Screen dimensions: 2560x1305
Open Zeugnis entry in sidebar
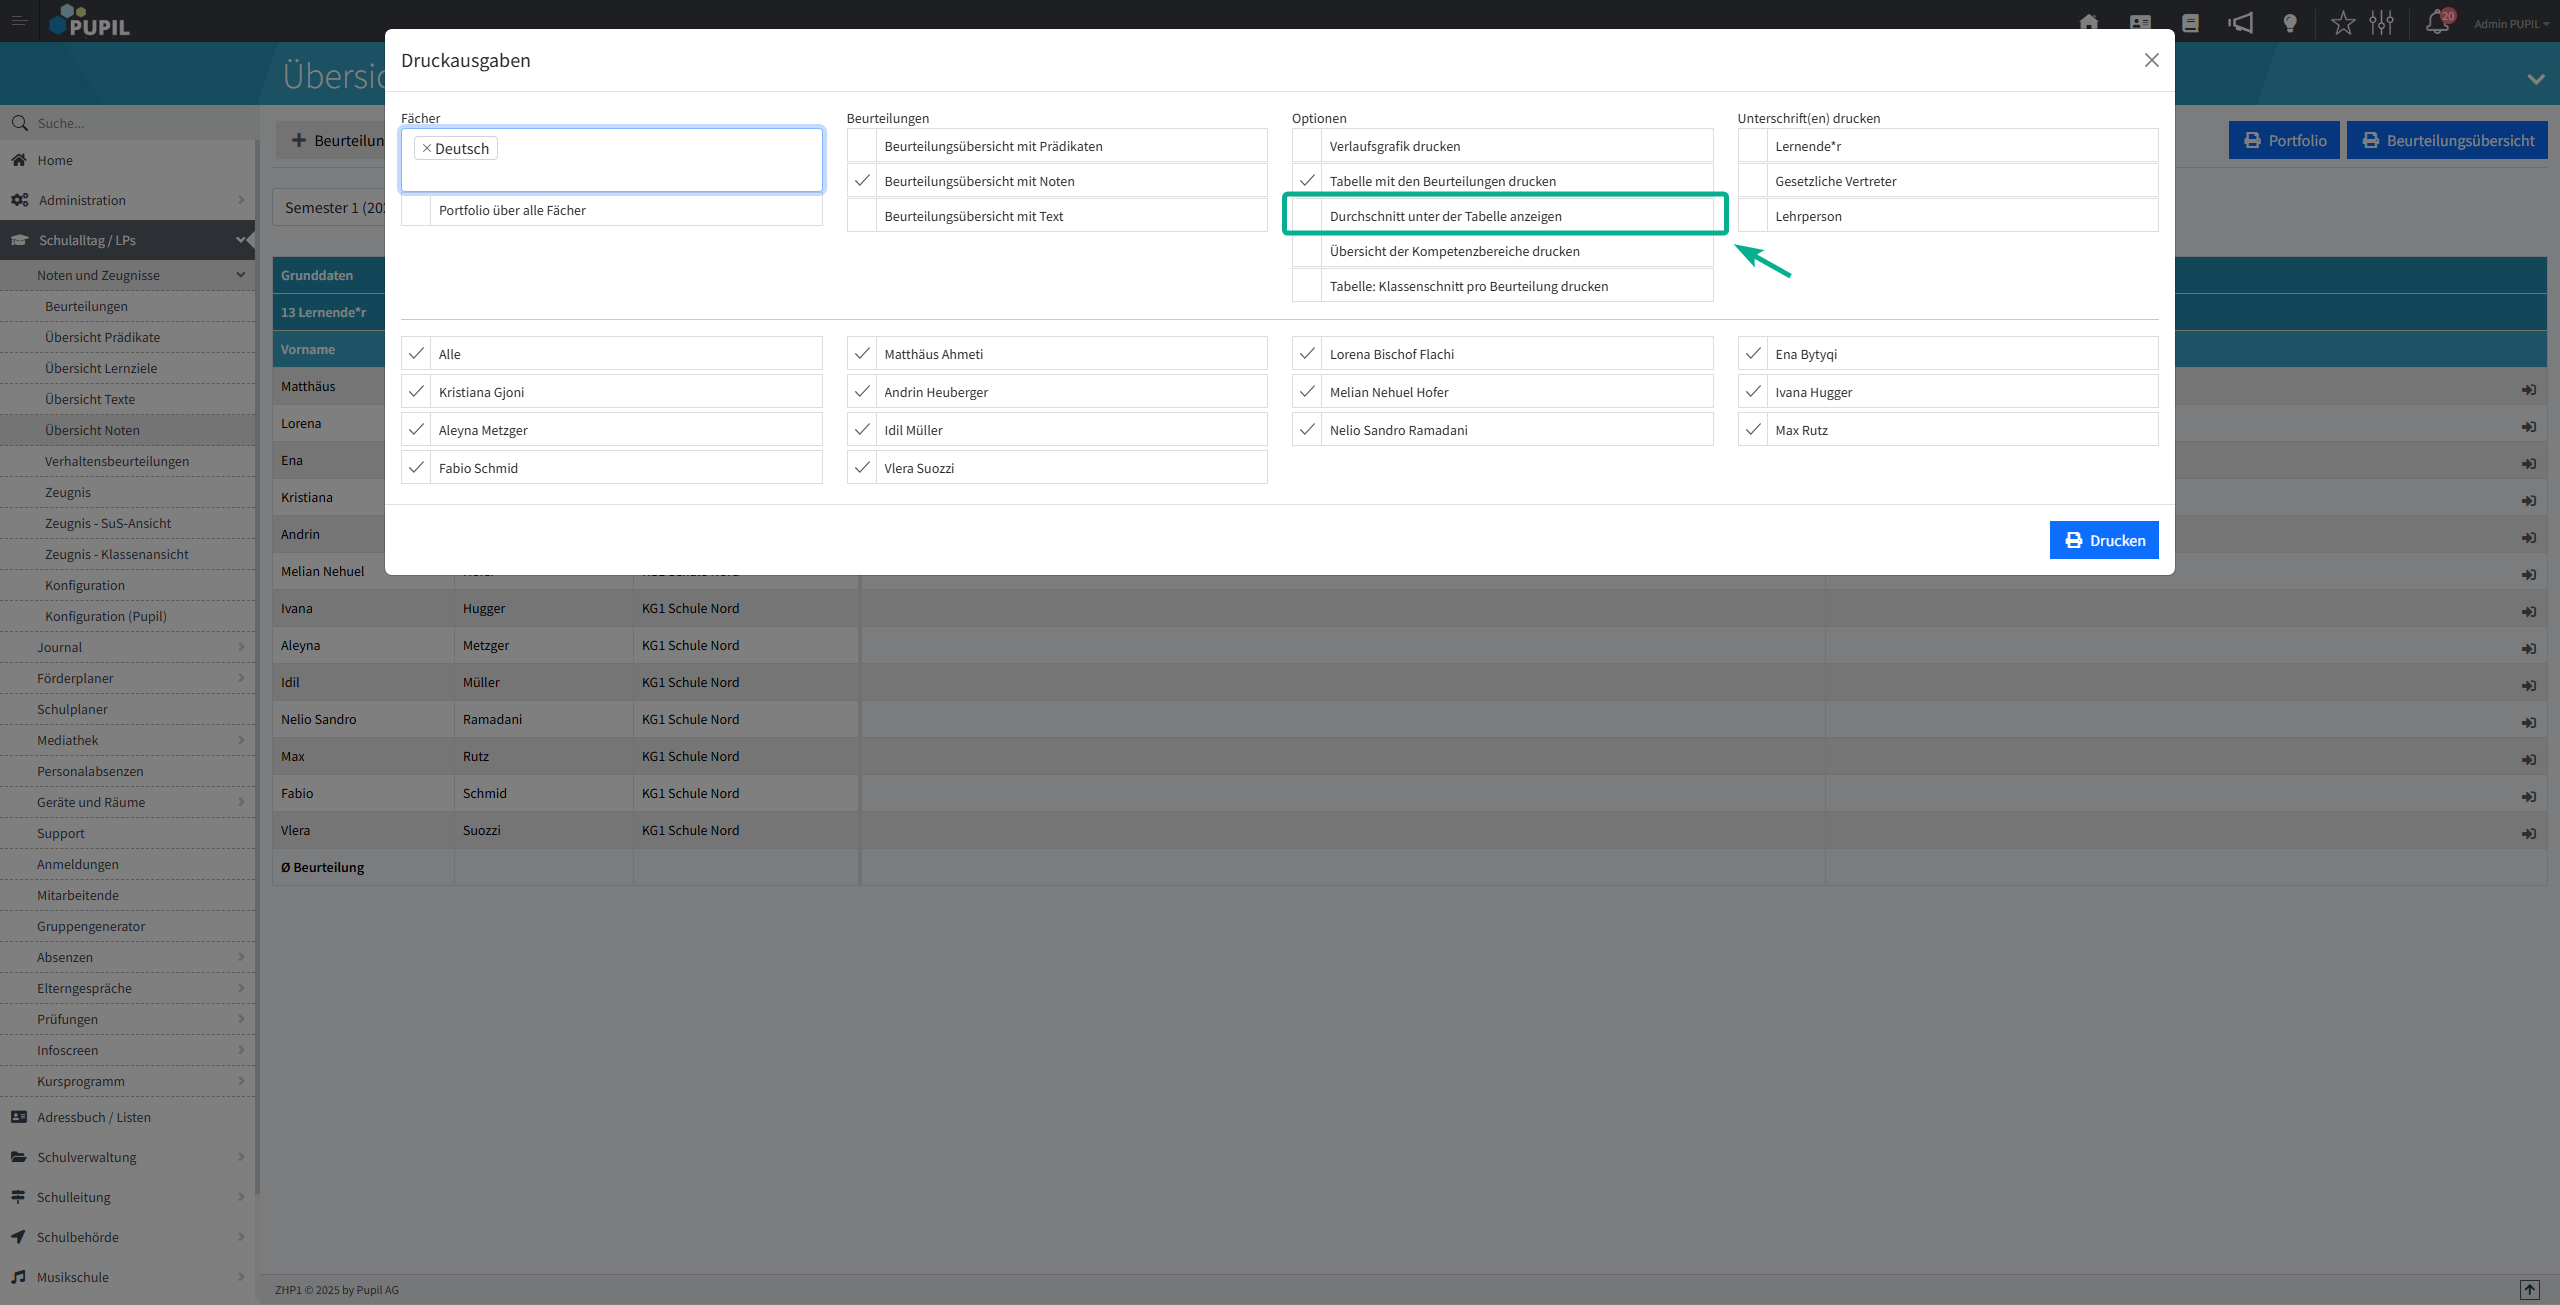[x=68, y=492]
